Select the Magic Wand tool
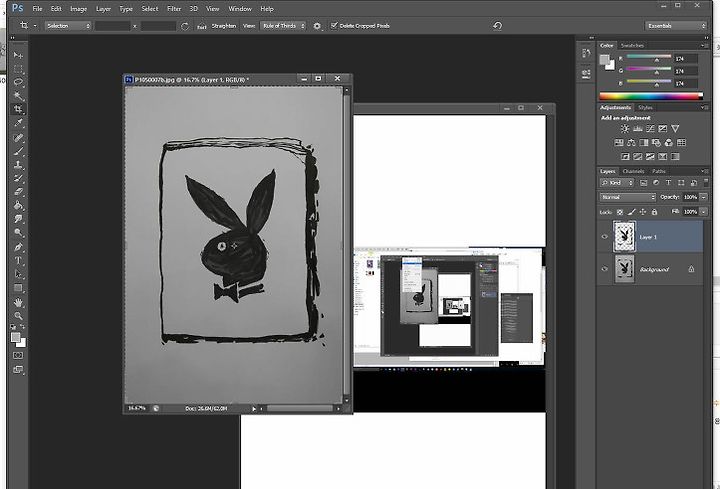Viewport: 720px width, 489px height. [18, 96]
